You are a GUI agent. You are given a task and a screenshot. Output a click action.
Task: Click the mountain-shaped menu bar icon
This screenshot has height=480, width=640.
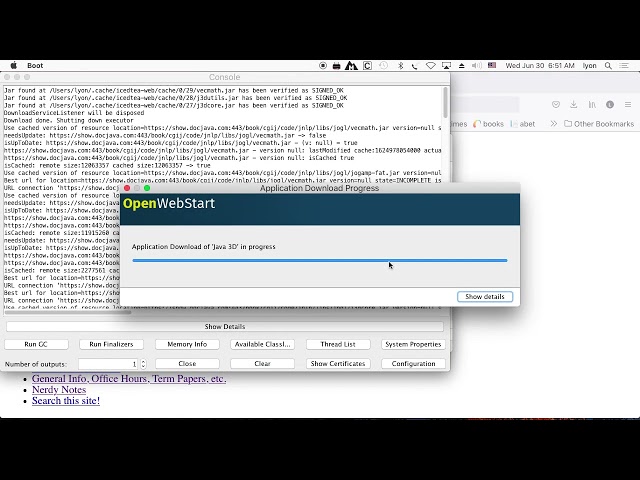[x=351, y=65]
